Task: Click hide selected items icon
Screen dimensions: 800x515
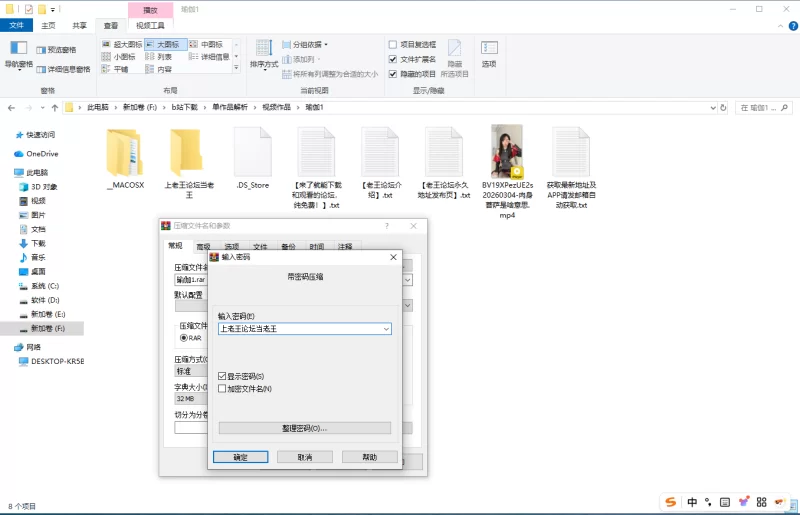Action: point(455,58)
